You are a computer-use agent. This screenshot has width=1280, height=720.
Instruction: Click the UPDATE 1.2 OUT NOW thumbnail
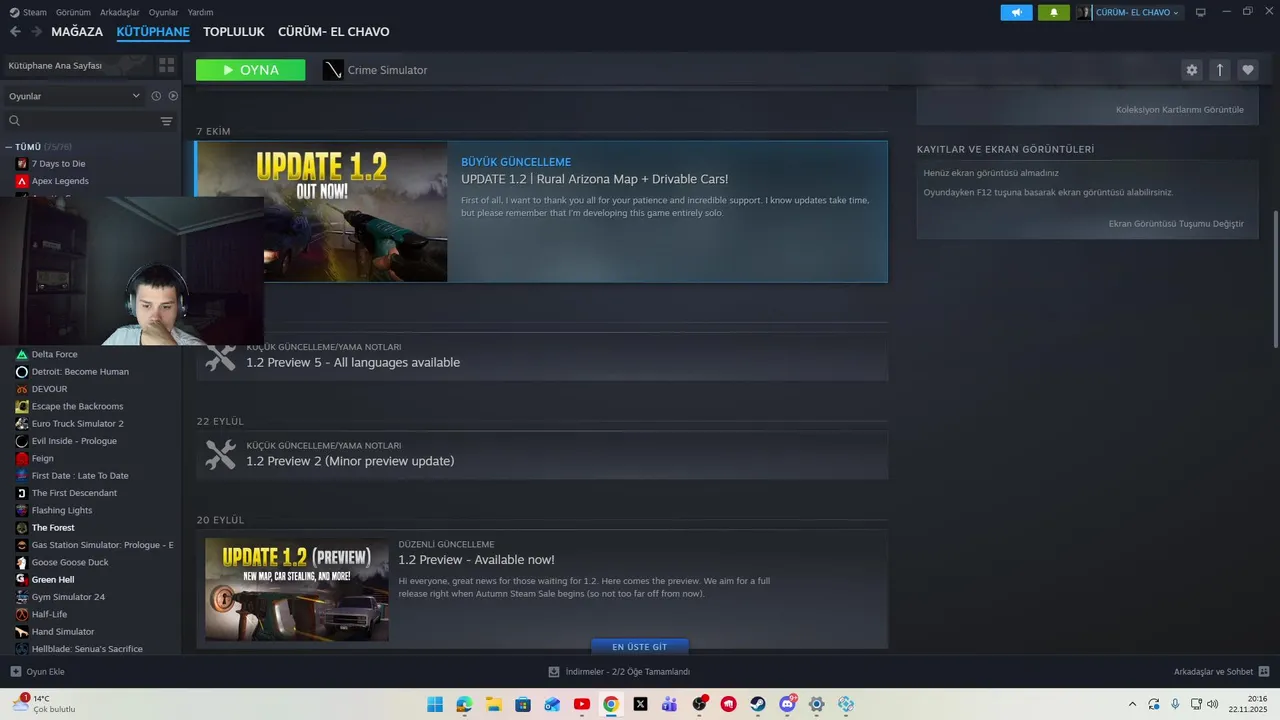[322, 212]
